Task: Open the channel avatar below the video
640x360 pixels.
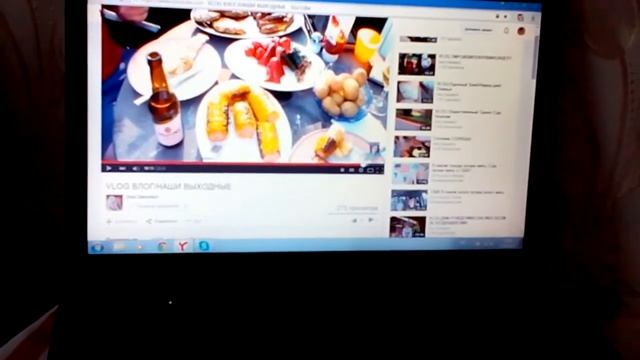Action: [114, 203]
